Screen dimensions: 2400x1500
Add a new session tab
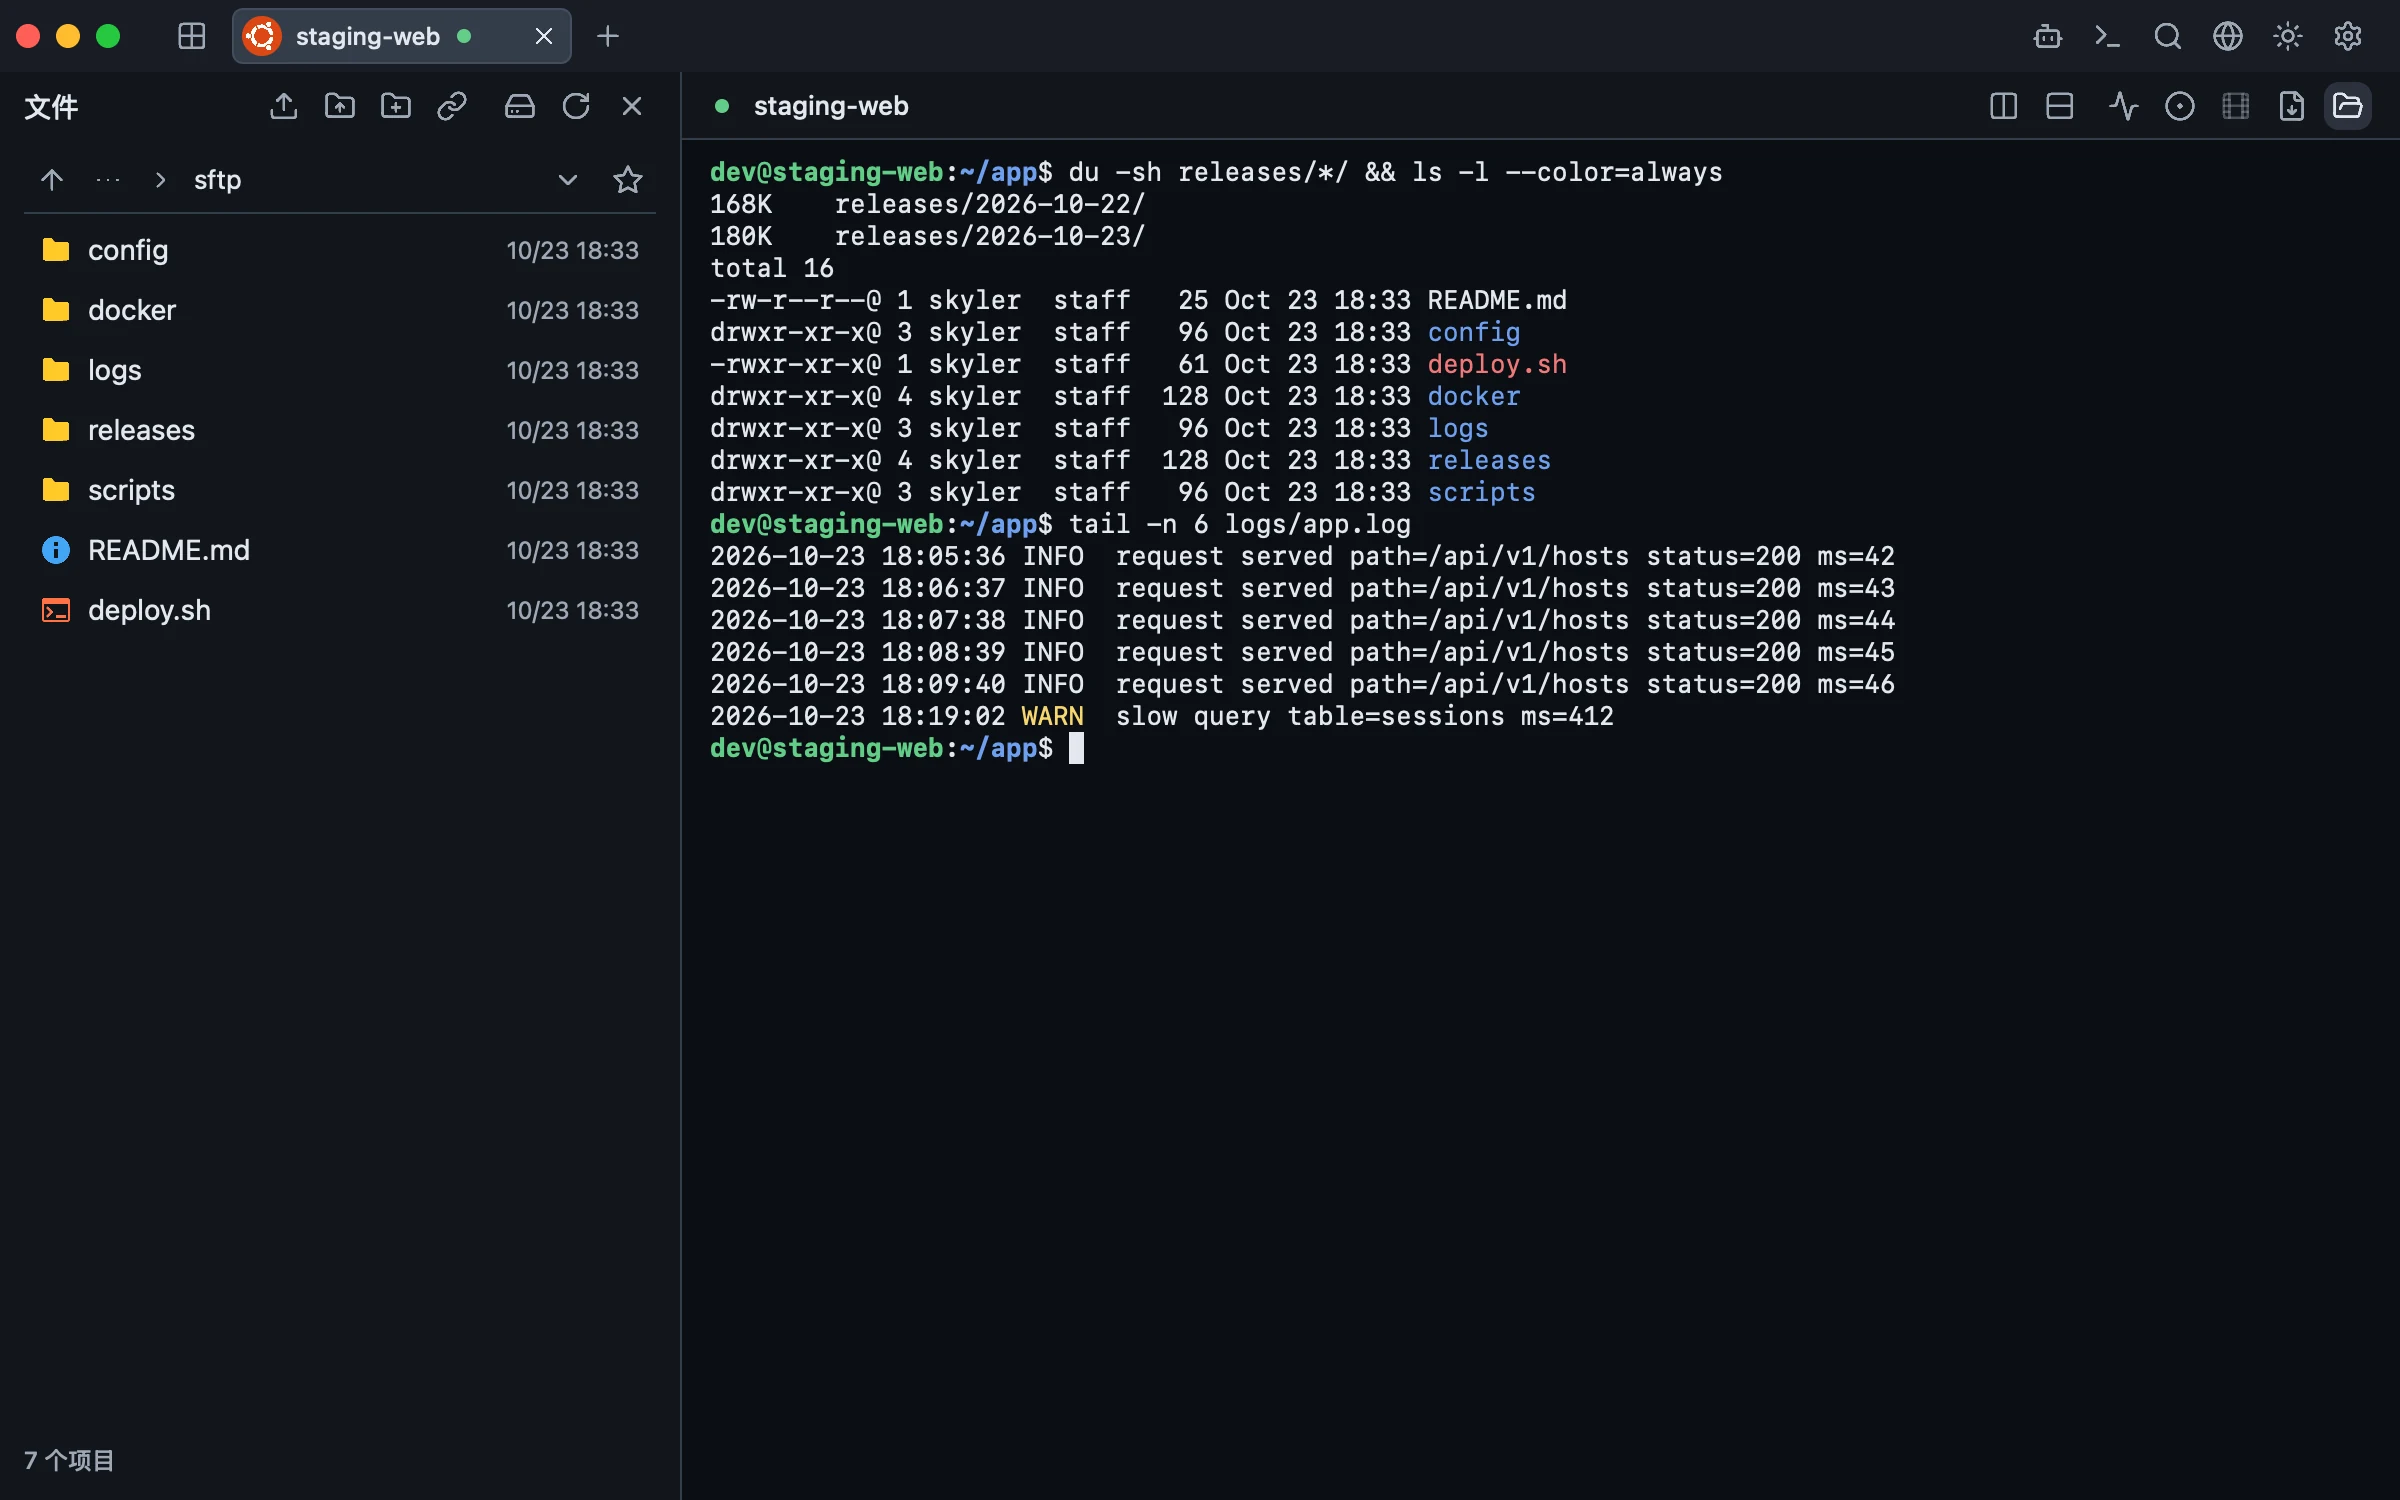point(607,36)
